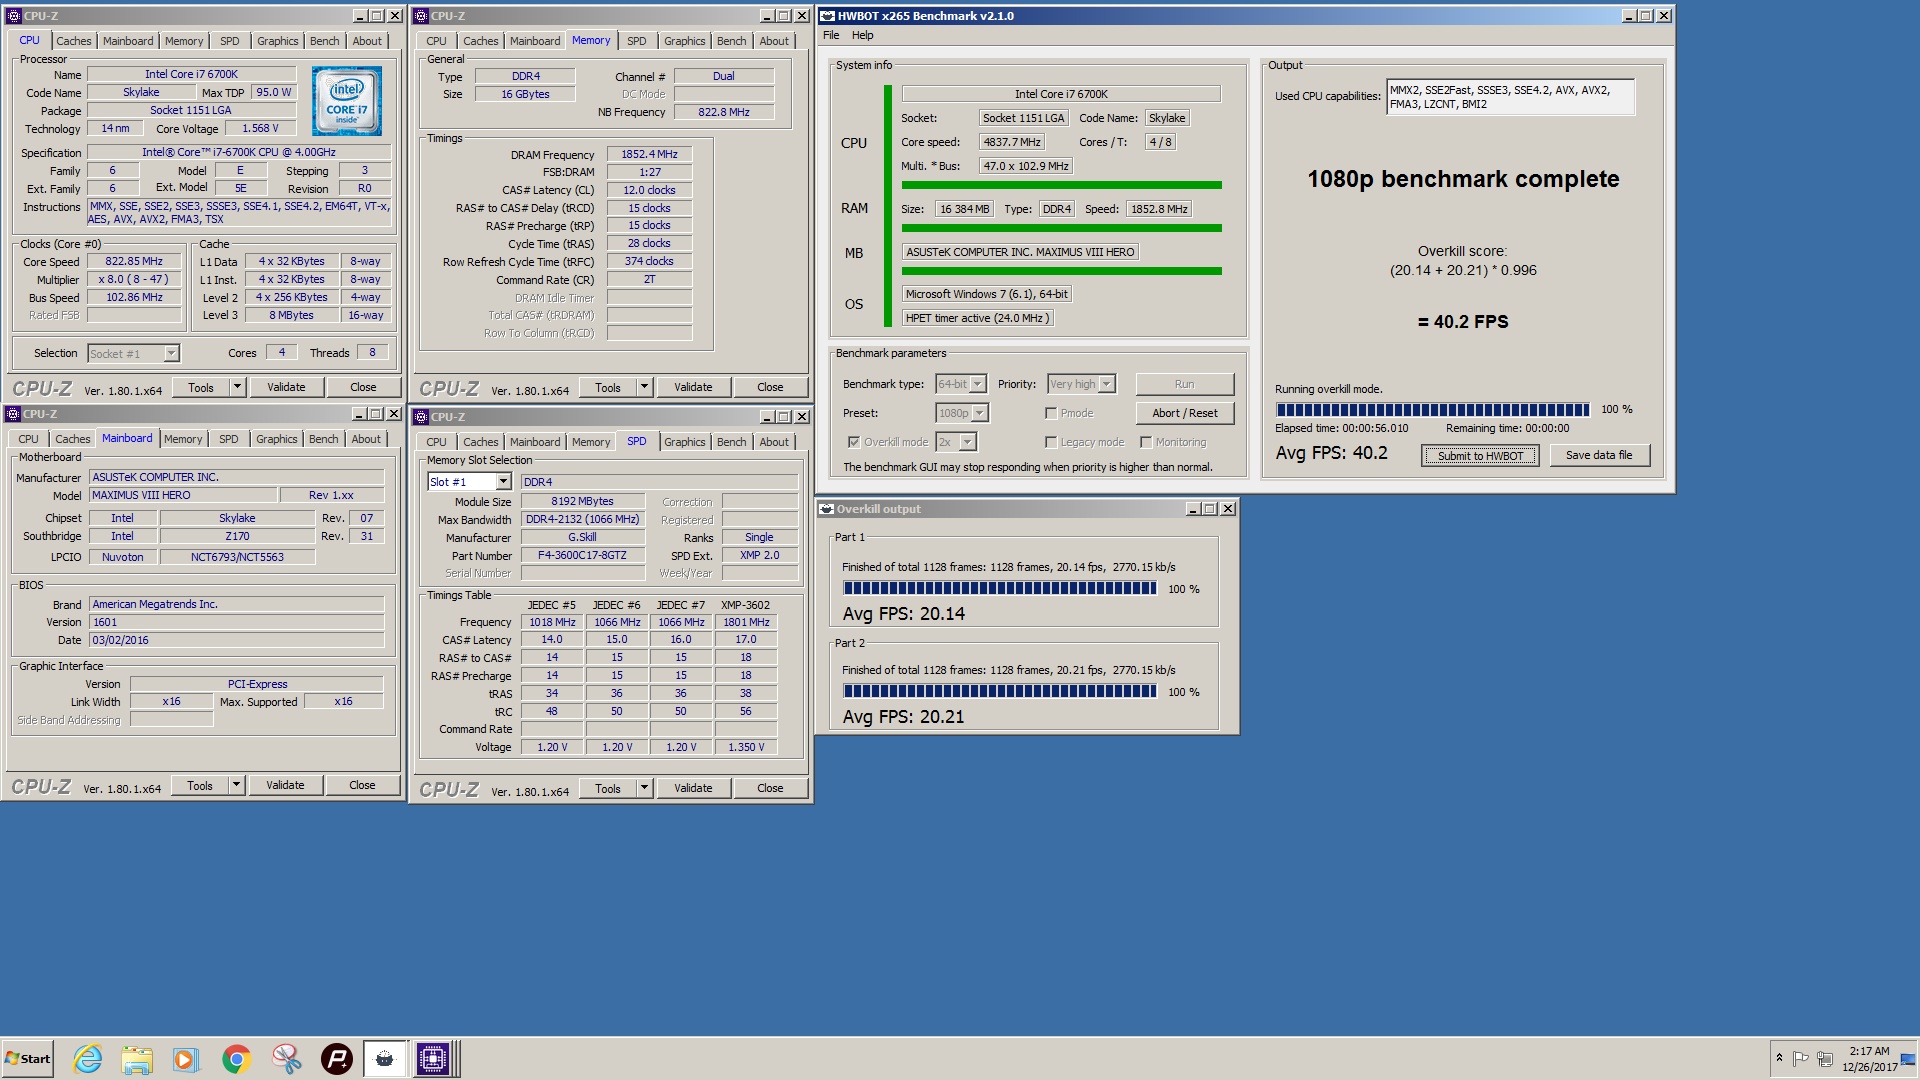The image size is (1920, 1080).
Task: Click the Abort / Reset button
Action: pyautogui.click(x=1184, y=413)
